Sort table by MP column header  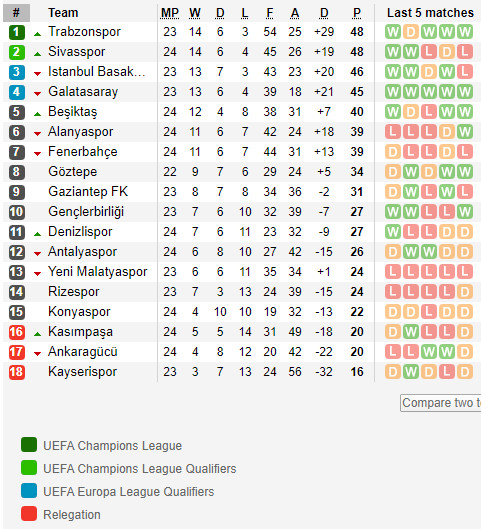170,13
